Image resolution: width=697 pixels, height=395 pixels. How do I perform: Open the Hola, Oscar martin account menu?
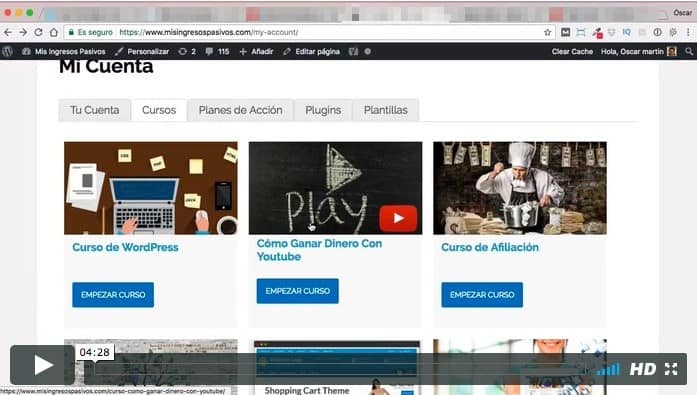638,52
